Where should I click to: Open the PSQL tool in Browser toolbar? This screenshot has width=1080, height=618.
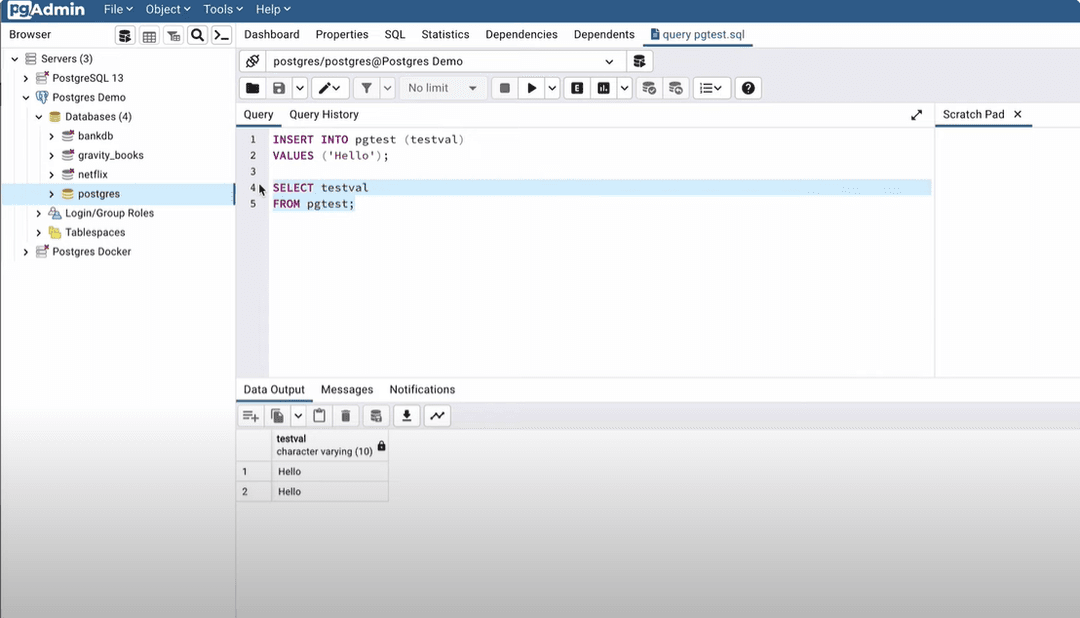tap(222, 36)
